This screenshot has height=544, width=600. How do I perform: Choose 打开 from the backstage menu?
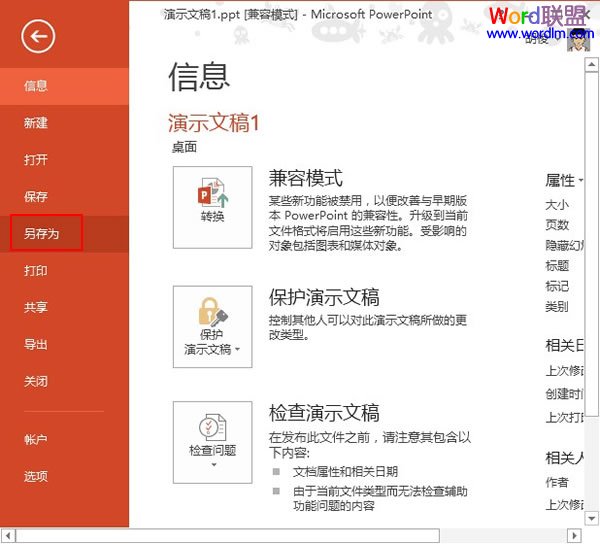(64, 160)
